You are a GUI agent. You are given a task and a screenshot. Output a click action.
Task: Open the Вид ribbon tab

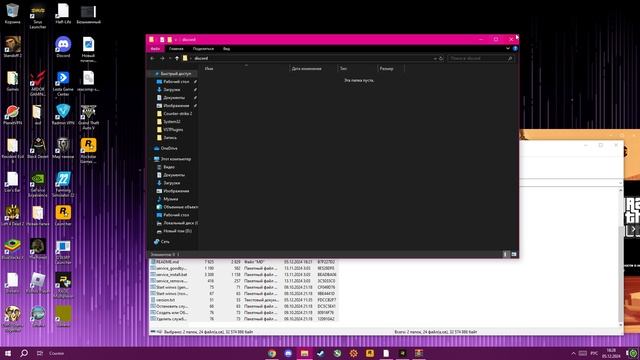coord(227,49)
